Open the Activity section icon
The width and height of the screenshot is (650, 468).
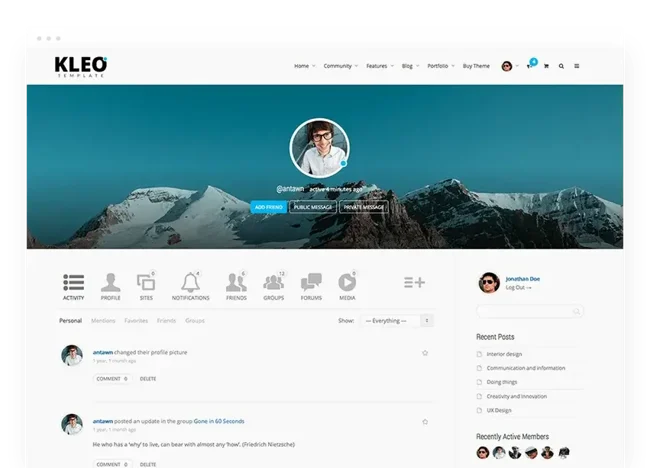coord(73,284)
